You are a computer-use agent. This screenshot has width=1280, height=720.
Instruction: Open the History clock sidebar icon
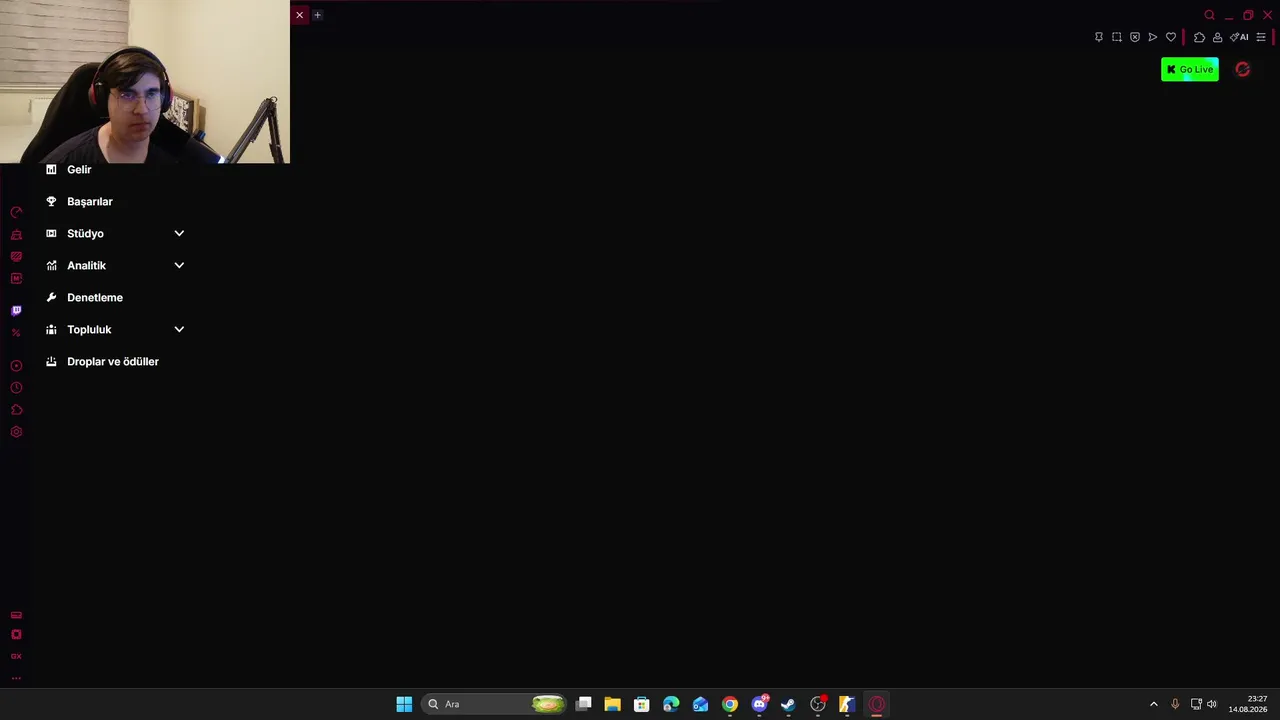click(x=16, y=388)
